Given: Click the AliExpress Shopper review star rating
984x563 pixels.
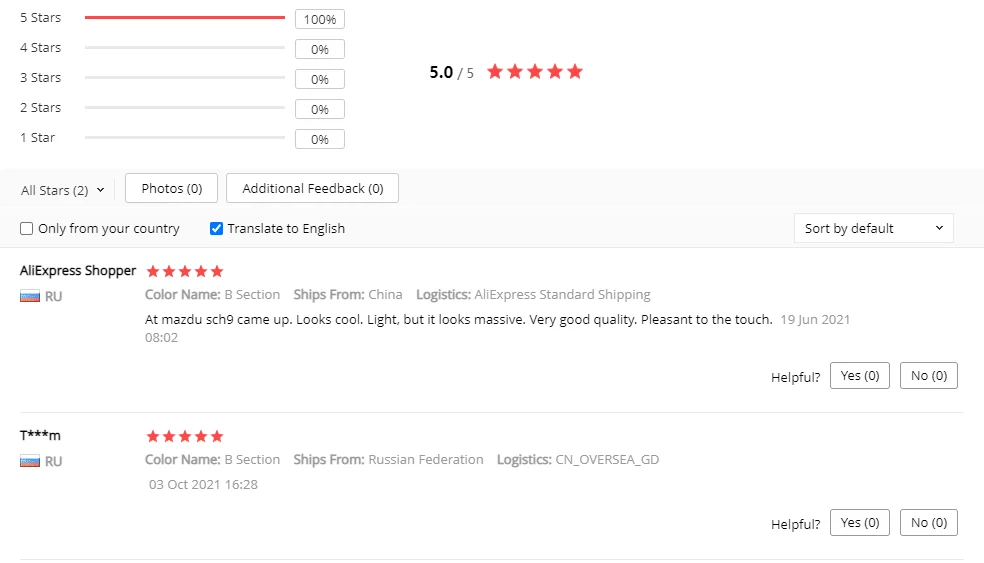Looking at the screenshot, I should tap(185, 271).
